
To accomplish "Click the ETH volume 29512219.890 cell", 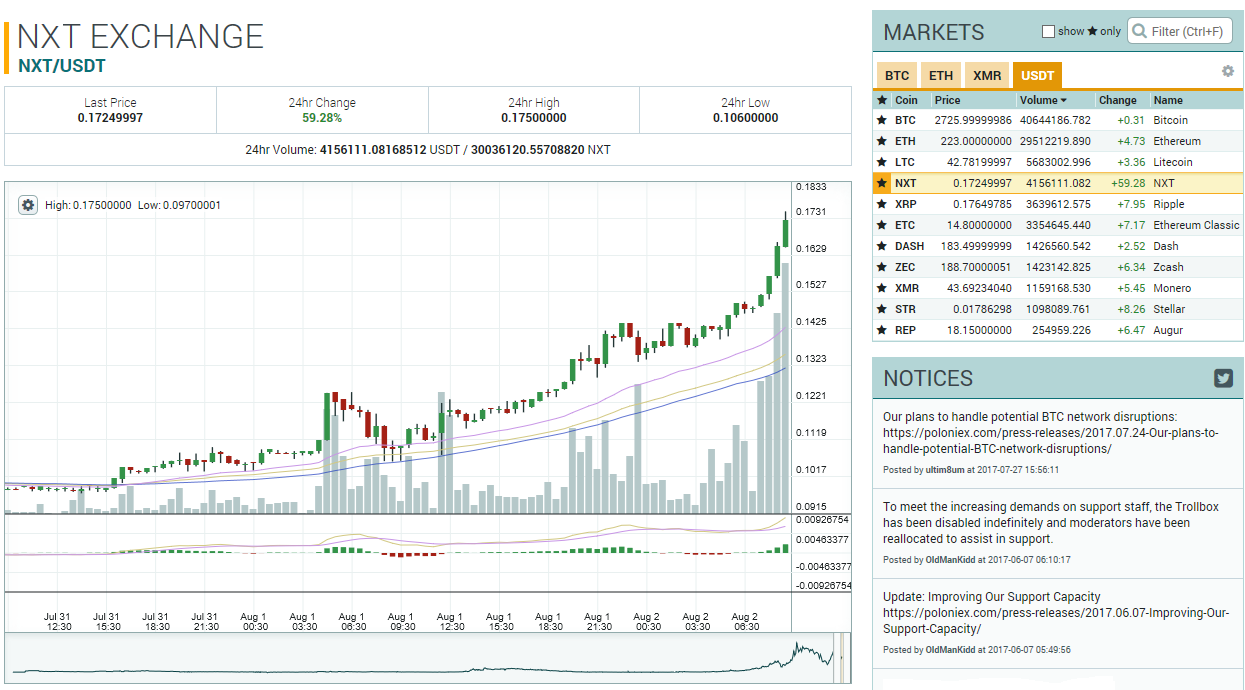I will 1055,141.
